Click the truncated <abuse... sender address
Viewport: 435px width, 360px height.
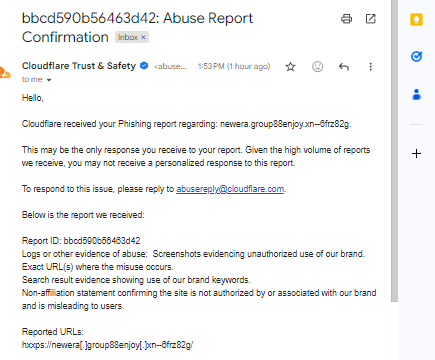click(170, 66)
